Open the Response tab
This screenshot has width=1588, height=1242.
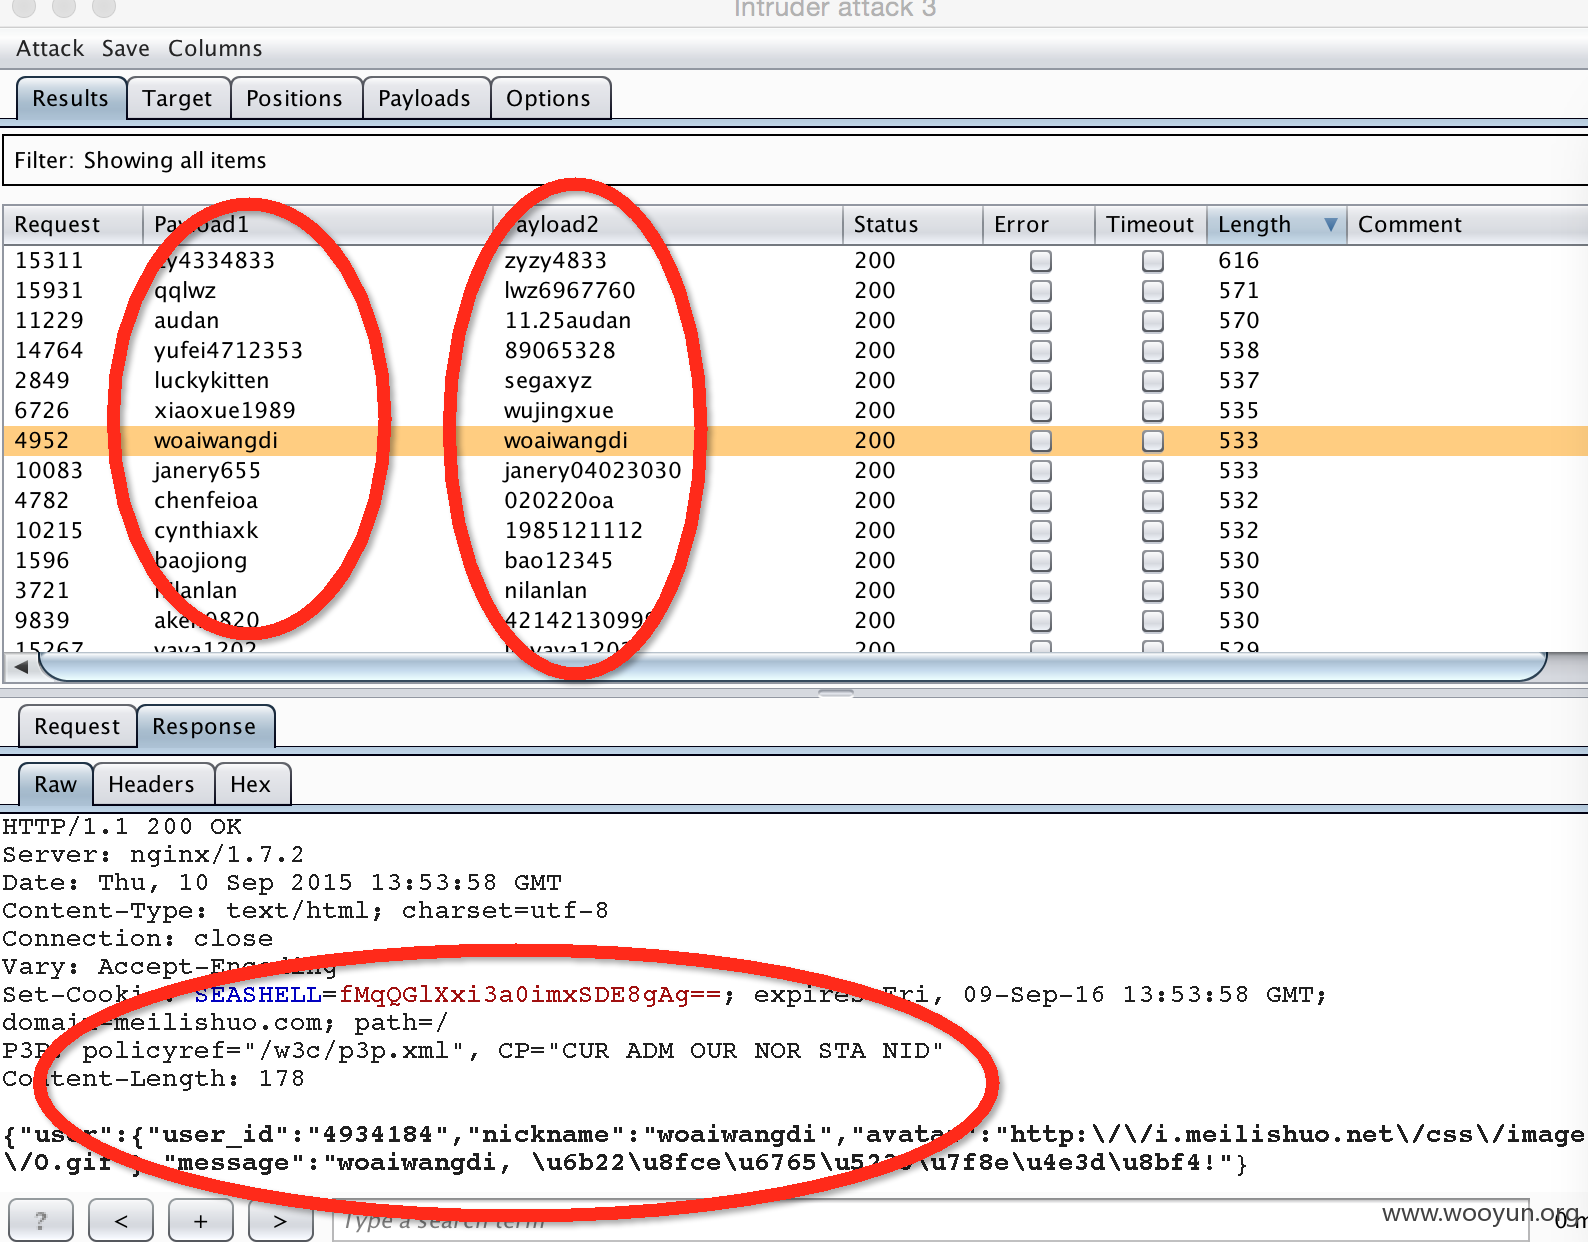pos(204,726)
